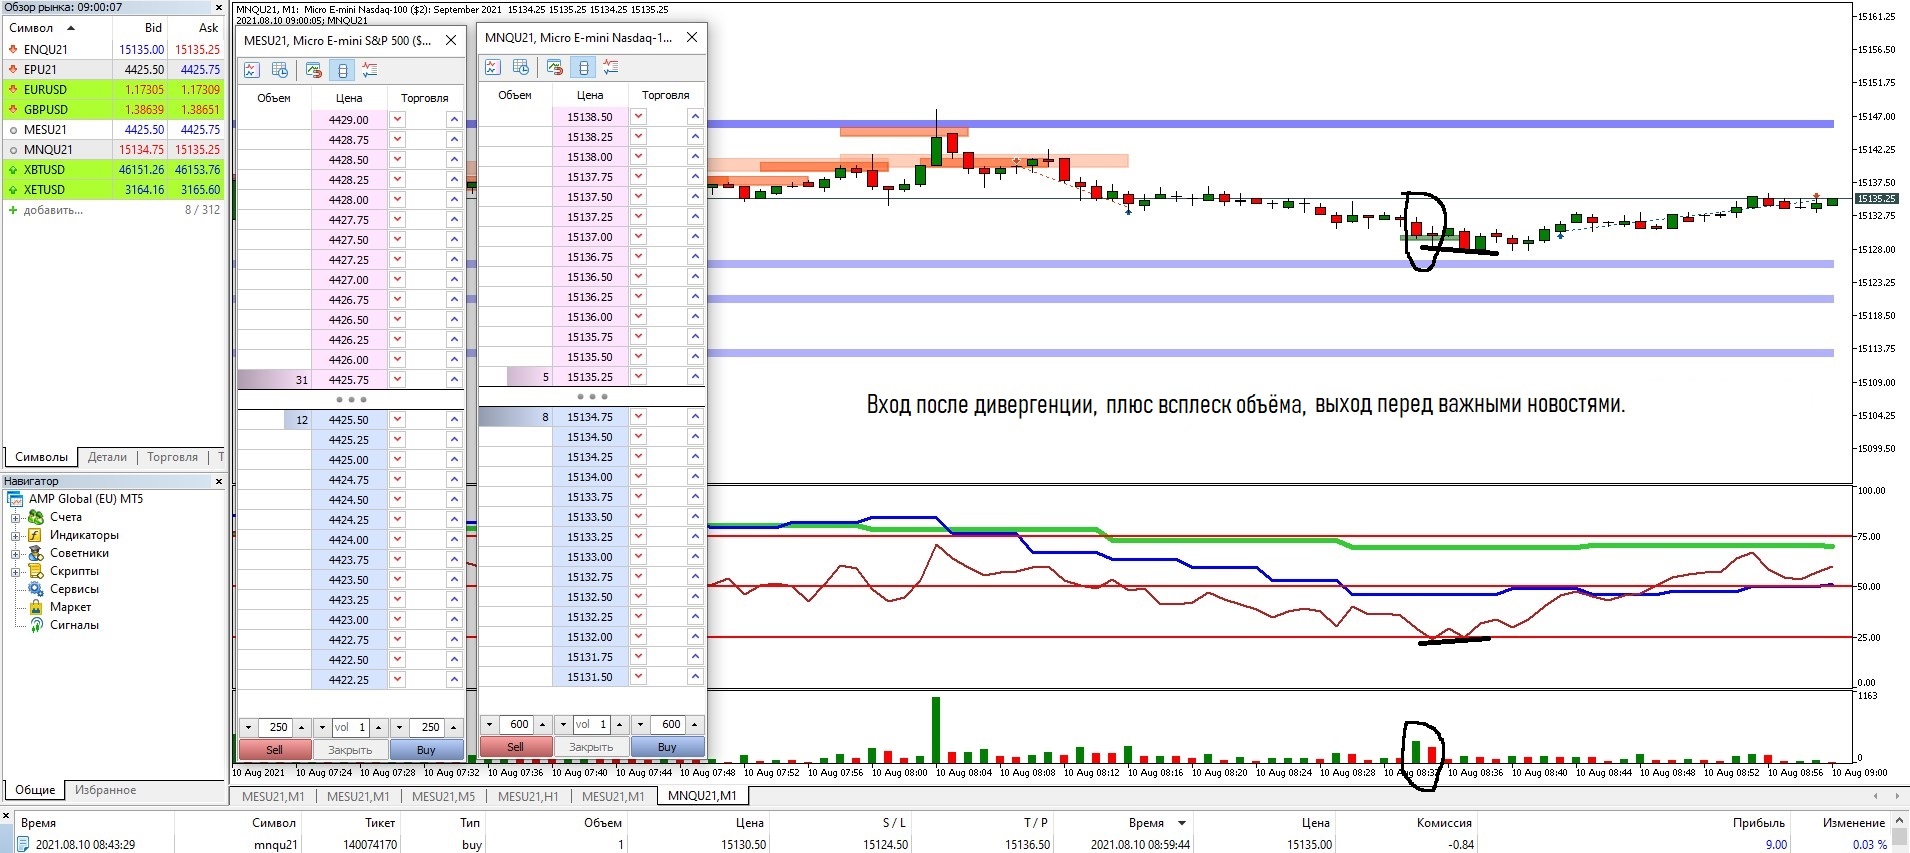The image size is (1910, 853).
Task: Toggle the highlighted compact view icon in MESU21 toolbar
Action: 342,70
